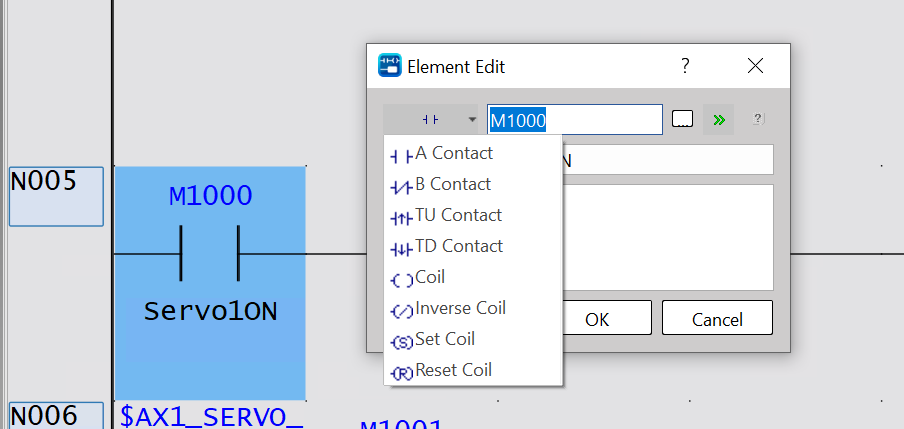Open dialog help with the title bar question mark
The width and height of the screenshot is (904, 429).
pos(685,67)
